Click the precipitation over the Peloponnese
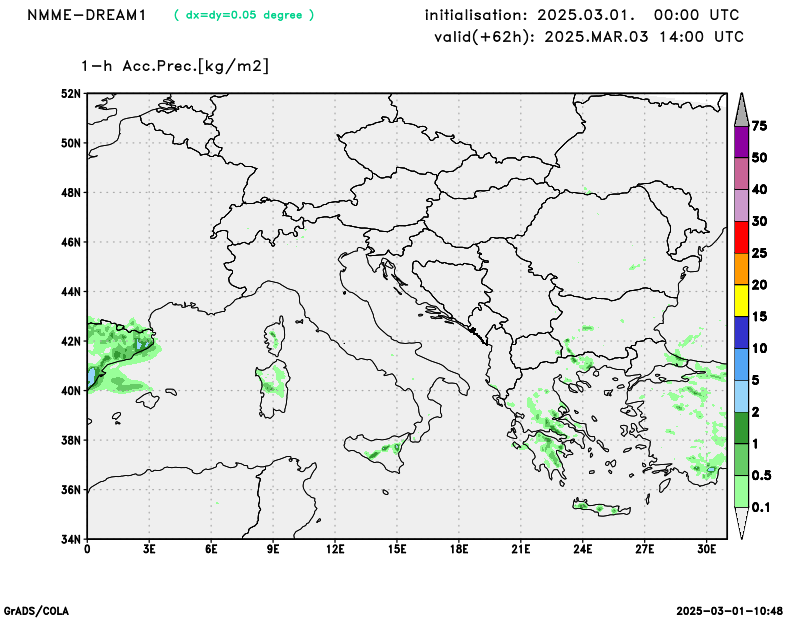 tap(548, 449)
